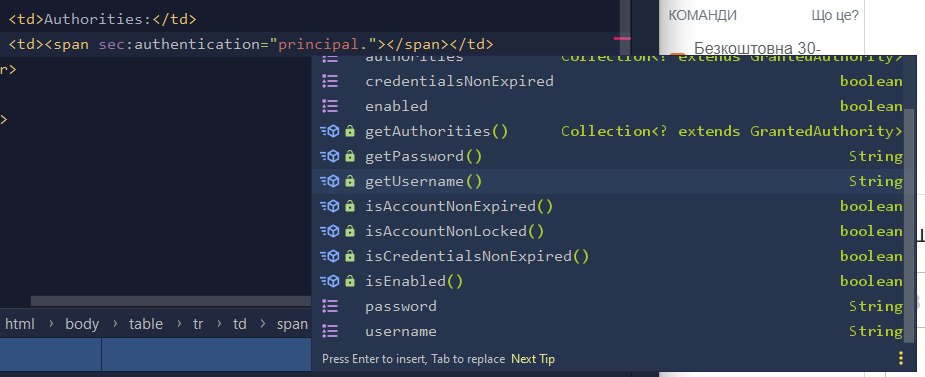925x377 pixels.
Task: Open completion popup options three-dot menu
Action: (901, 358)
